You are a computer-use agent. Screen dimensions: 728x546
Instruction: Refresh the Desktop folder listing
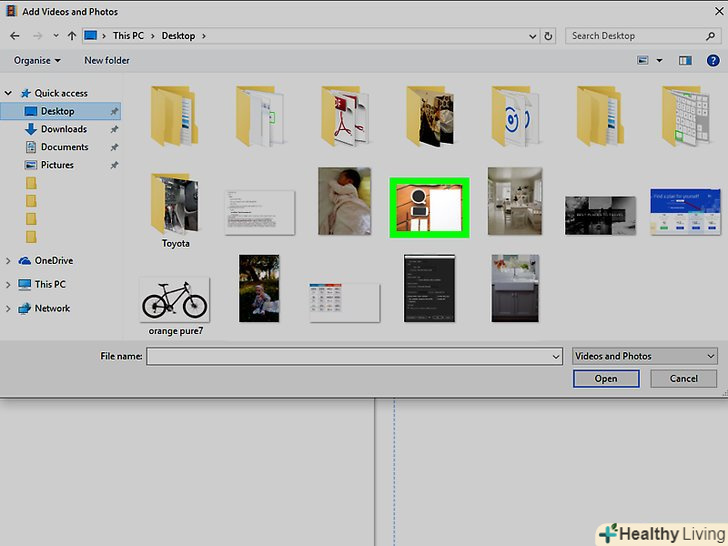click(549, 36)
